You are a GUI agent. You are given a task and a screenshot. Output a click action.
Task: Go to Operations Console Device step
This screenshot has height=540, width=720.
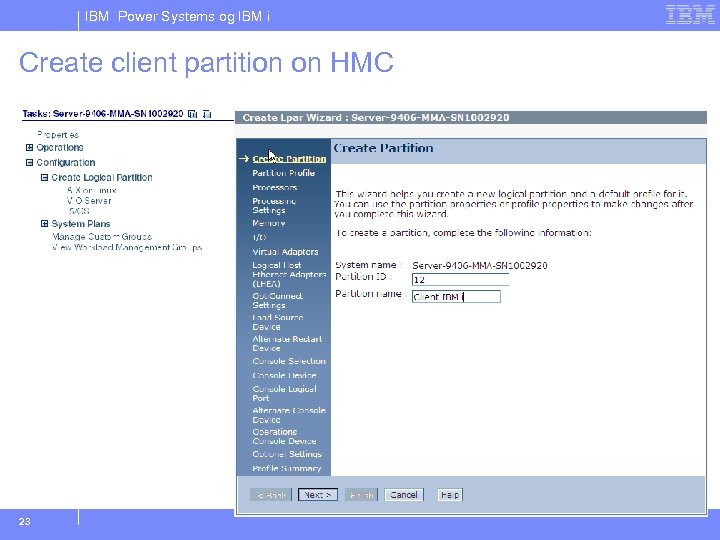click(284, 437)
